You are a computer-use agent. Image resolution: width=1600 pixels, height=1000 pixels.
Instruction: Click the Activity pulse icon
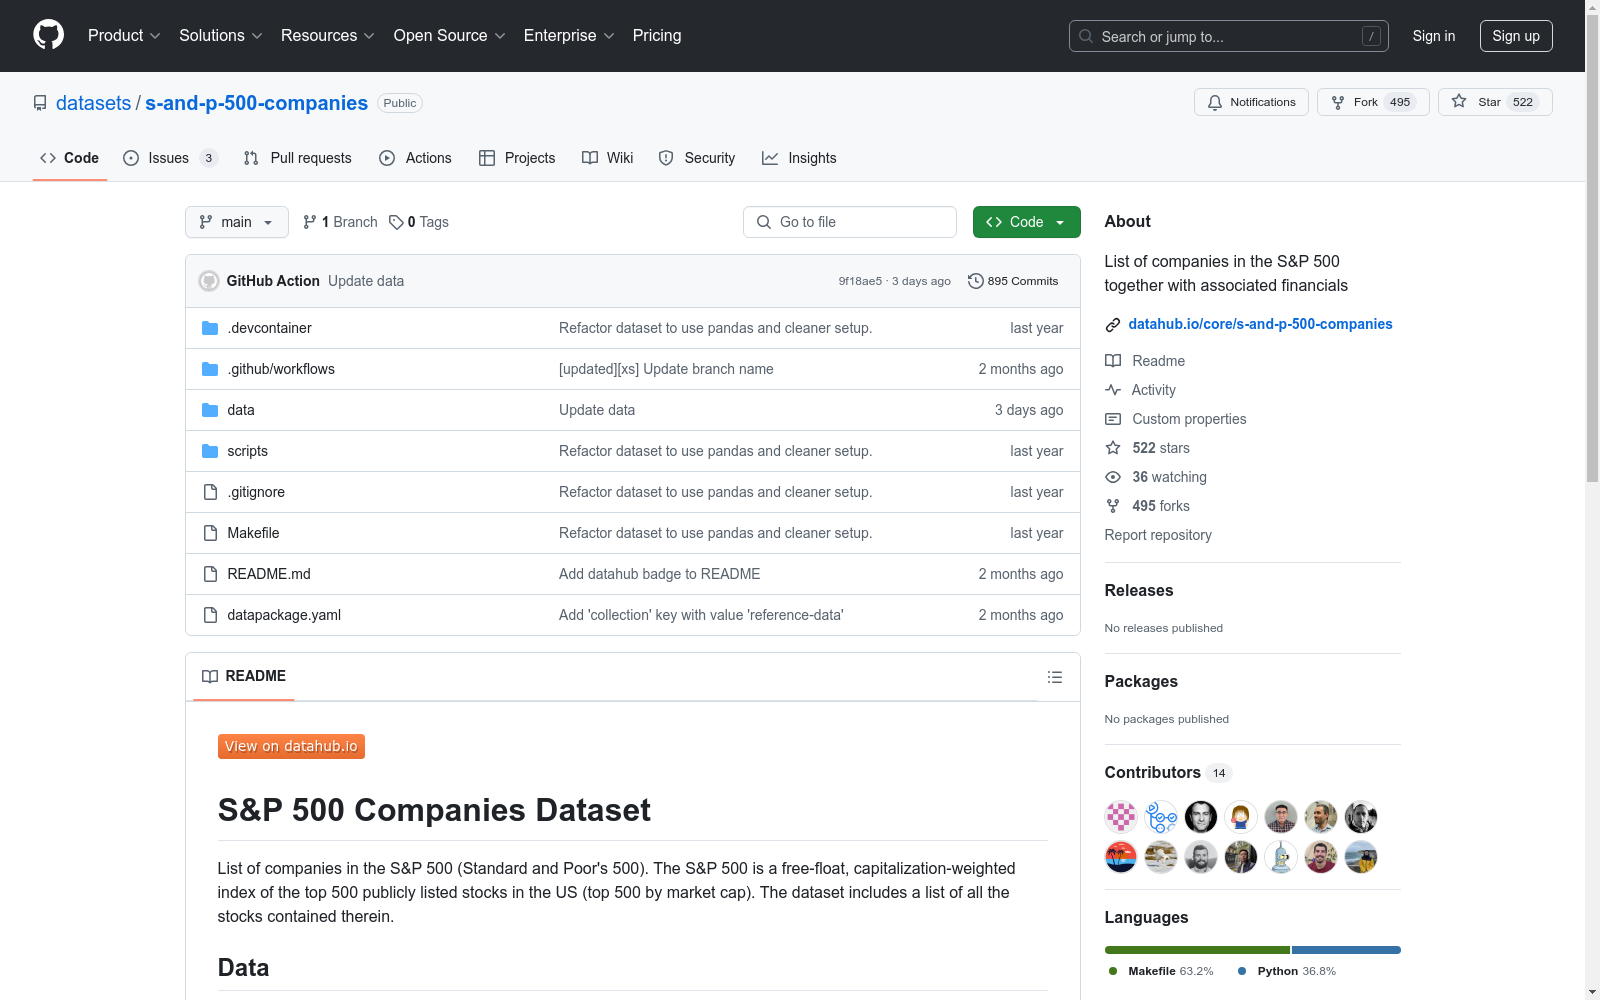[x=1113, y=390]
